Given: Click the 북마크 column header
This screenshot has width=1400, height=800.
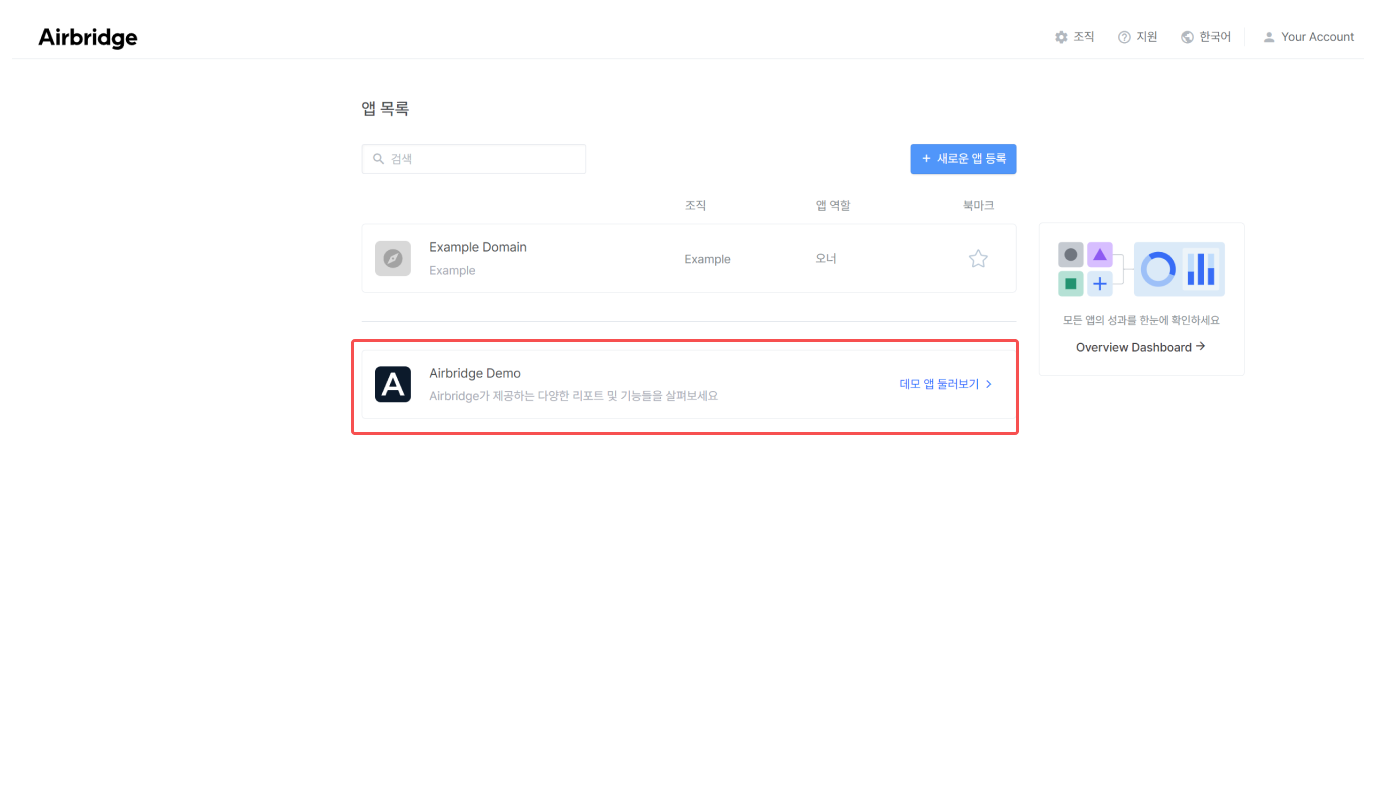Looking at the screenshot, I should pyautogui.click(x=978, y=205).
